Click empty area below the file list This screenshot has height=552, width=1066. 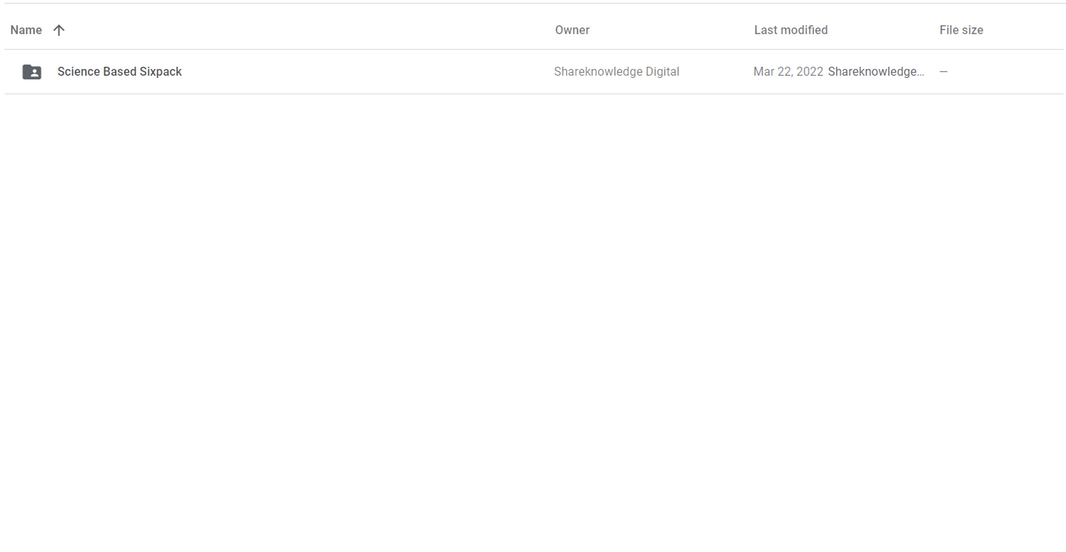tap(533, 320)
